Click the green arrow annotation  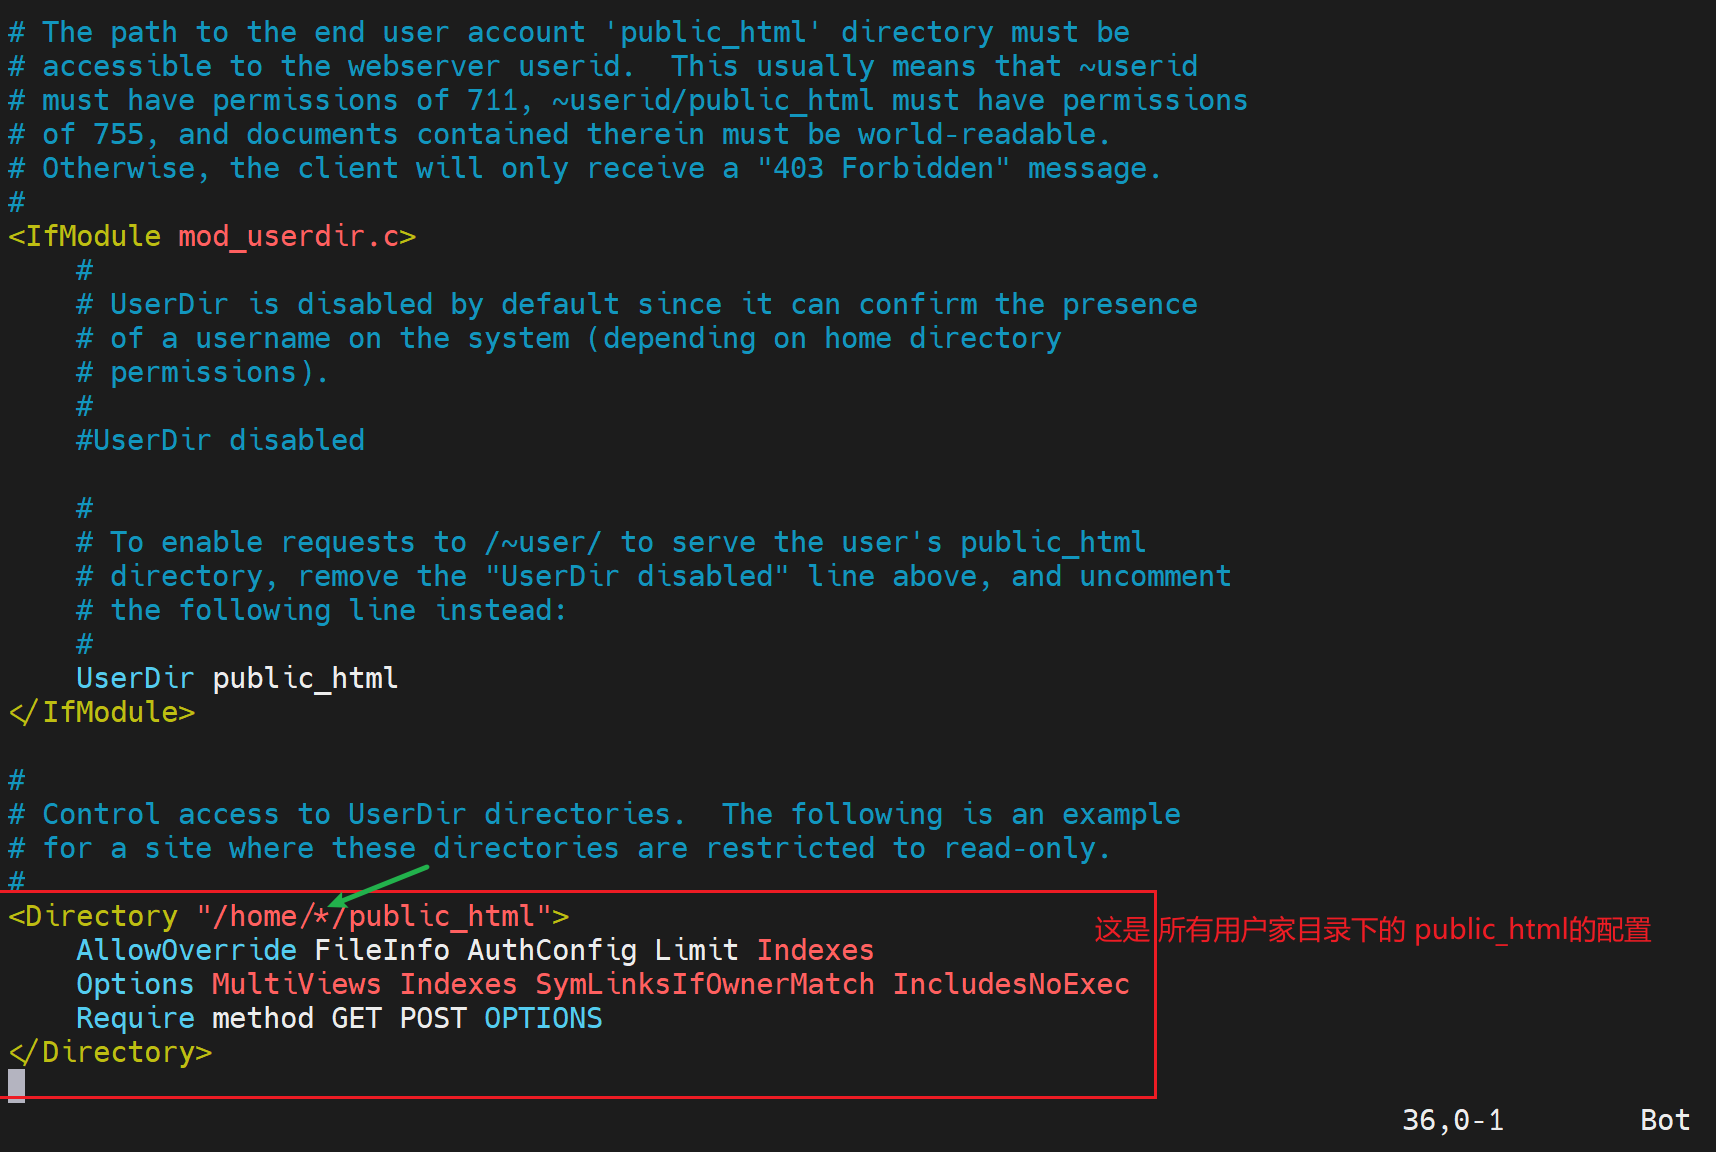click(380, 885)
